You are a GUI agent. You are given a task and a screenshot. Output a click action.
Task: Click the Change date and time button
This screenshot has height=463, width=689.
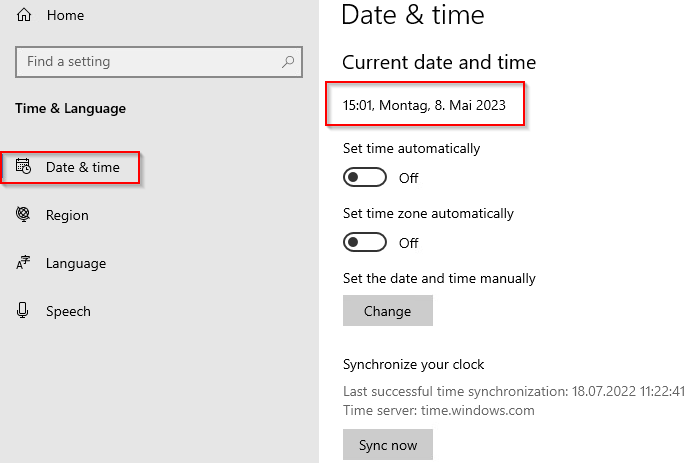click(388, 311)
